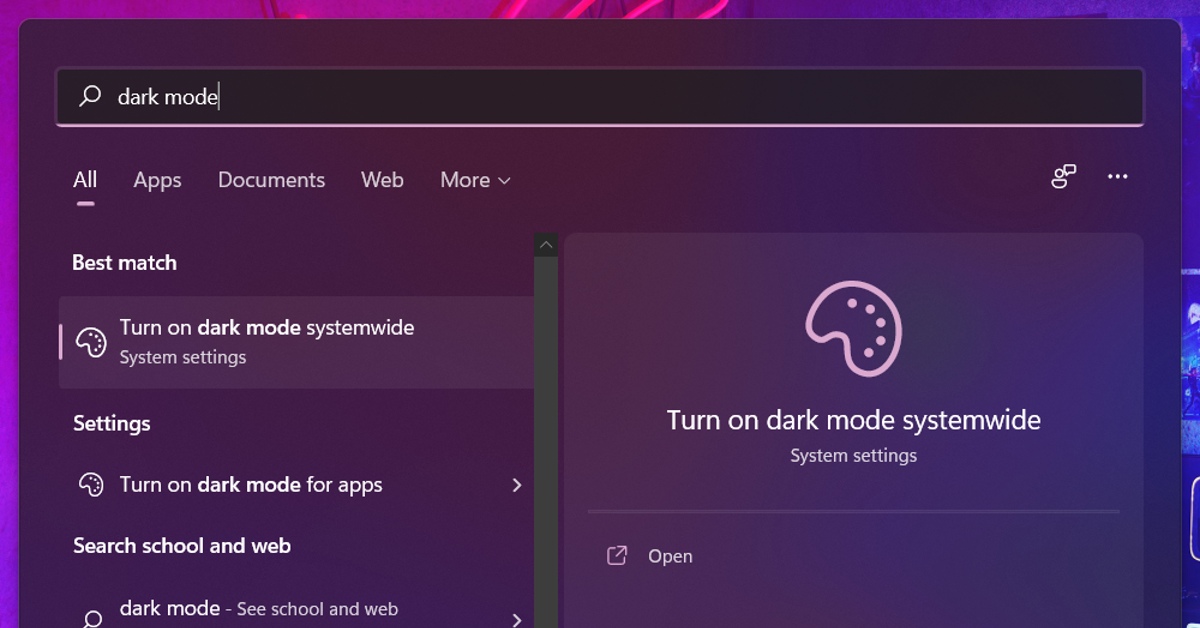
Task: Click the search magnifier icon in the search box
Action: (89, 96)
